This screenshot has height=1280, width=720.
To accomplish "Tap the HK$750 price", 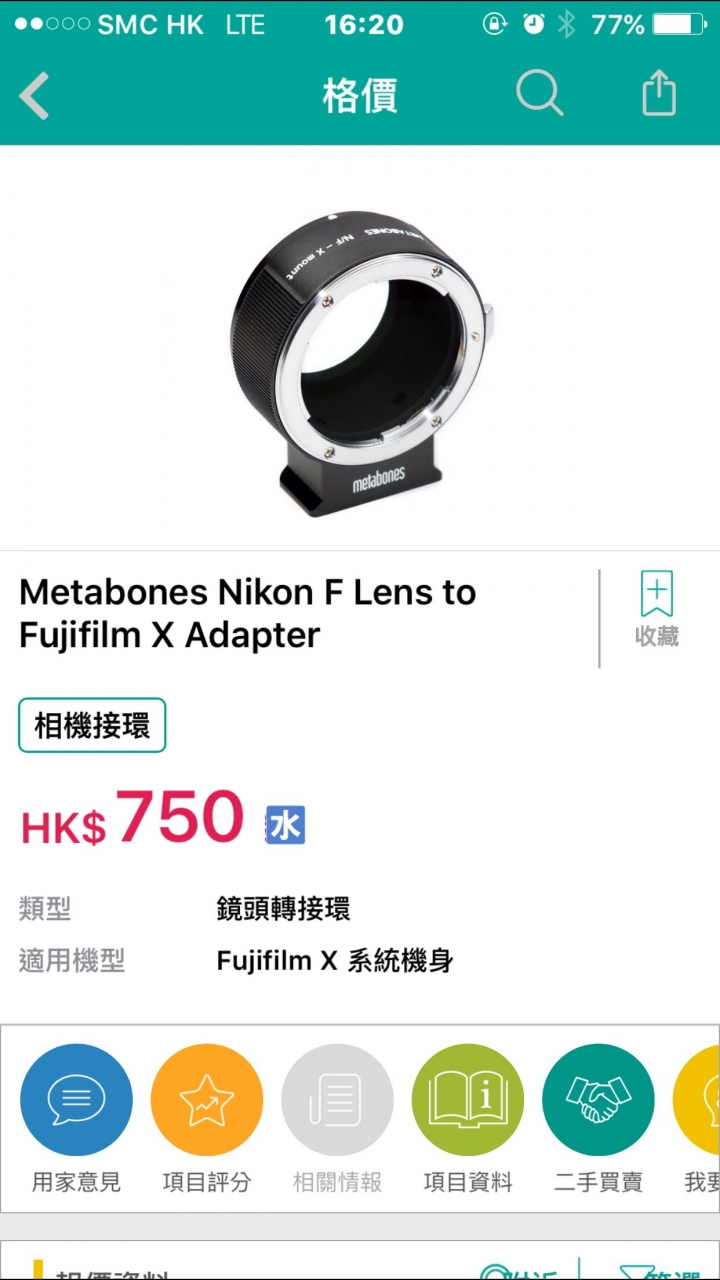I will (x=133, y=818).
